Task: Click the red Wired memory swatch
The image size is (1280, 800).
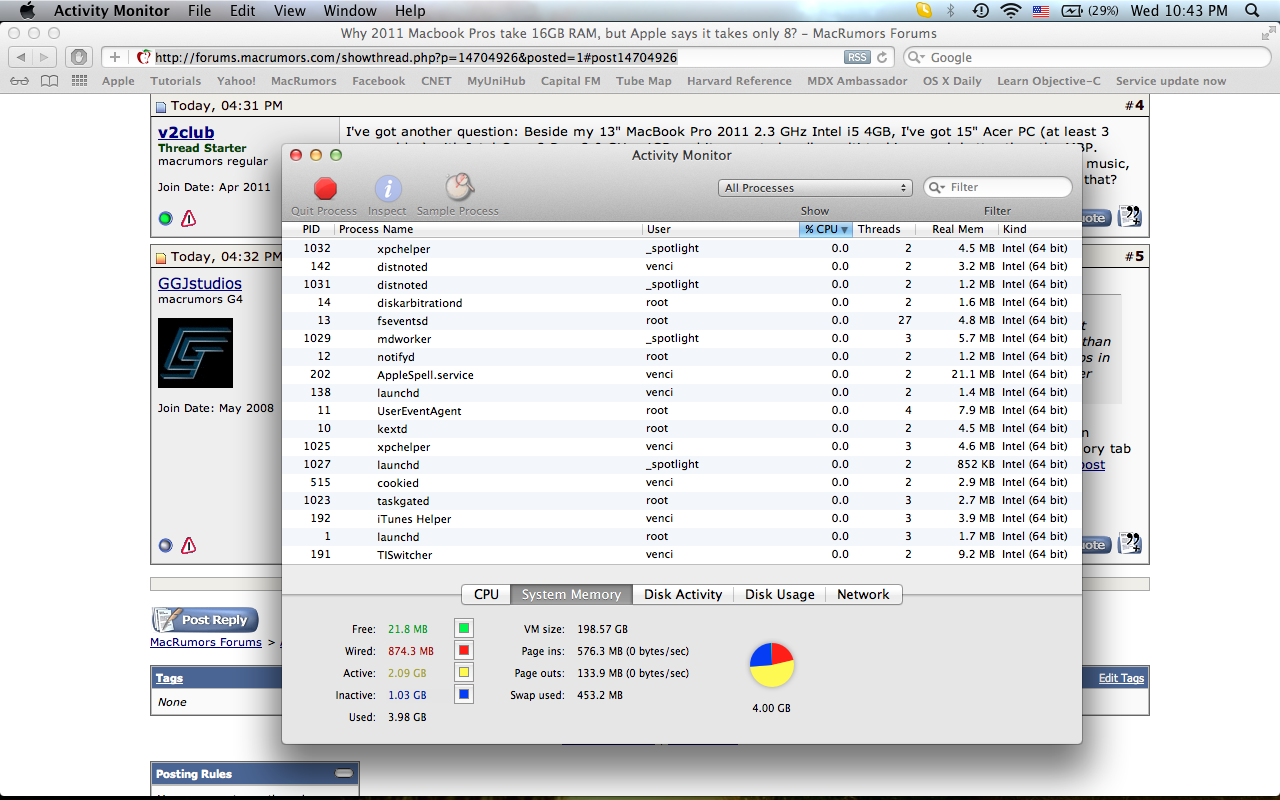Action: pyautogui.click(x=464, y=650)
